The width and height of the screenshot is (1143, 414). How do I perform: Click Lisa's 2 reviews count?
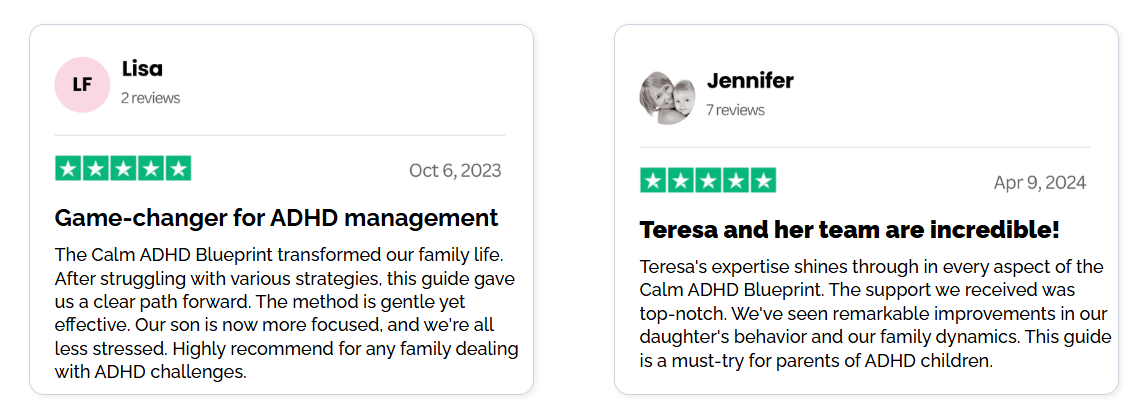(150, 98)
